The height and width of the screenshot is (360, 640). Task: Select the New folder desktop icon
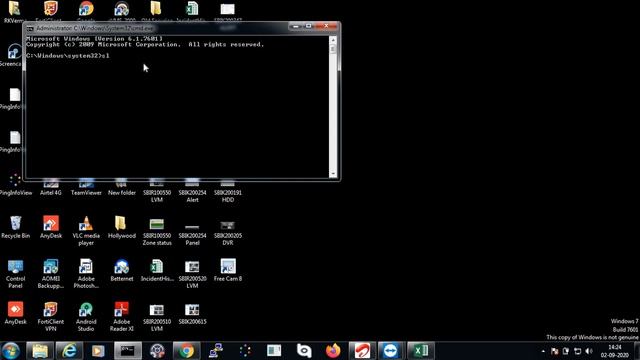coord(122,187)
